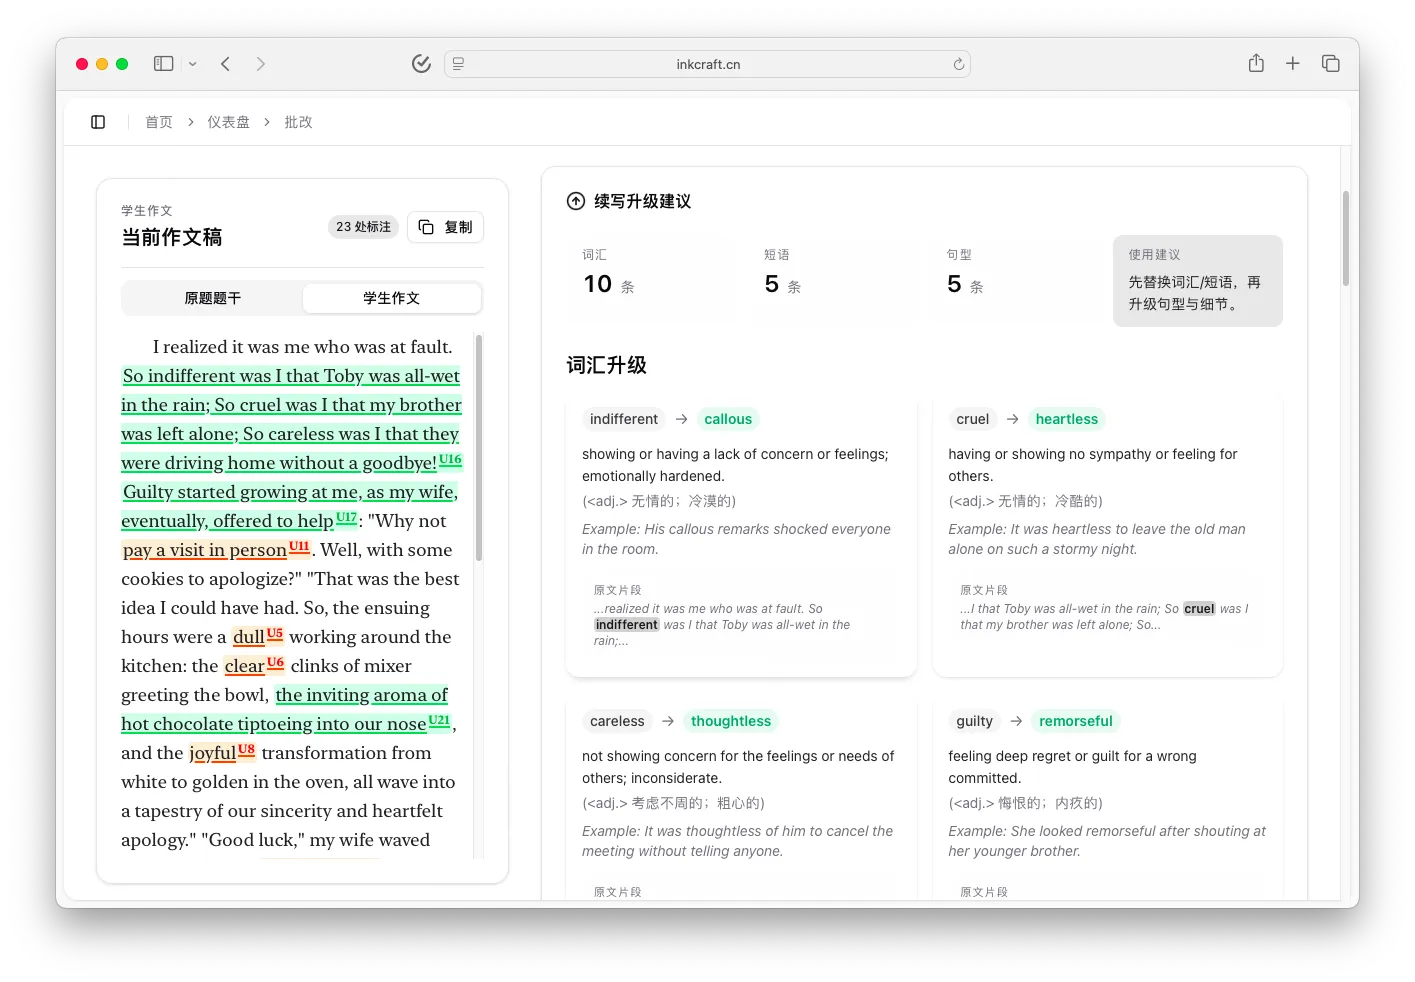Go back using the back arrow
Viewport: 1415px width, 982px height.
225,63
